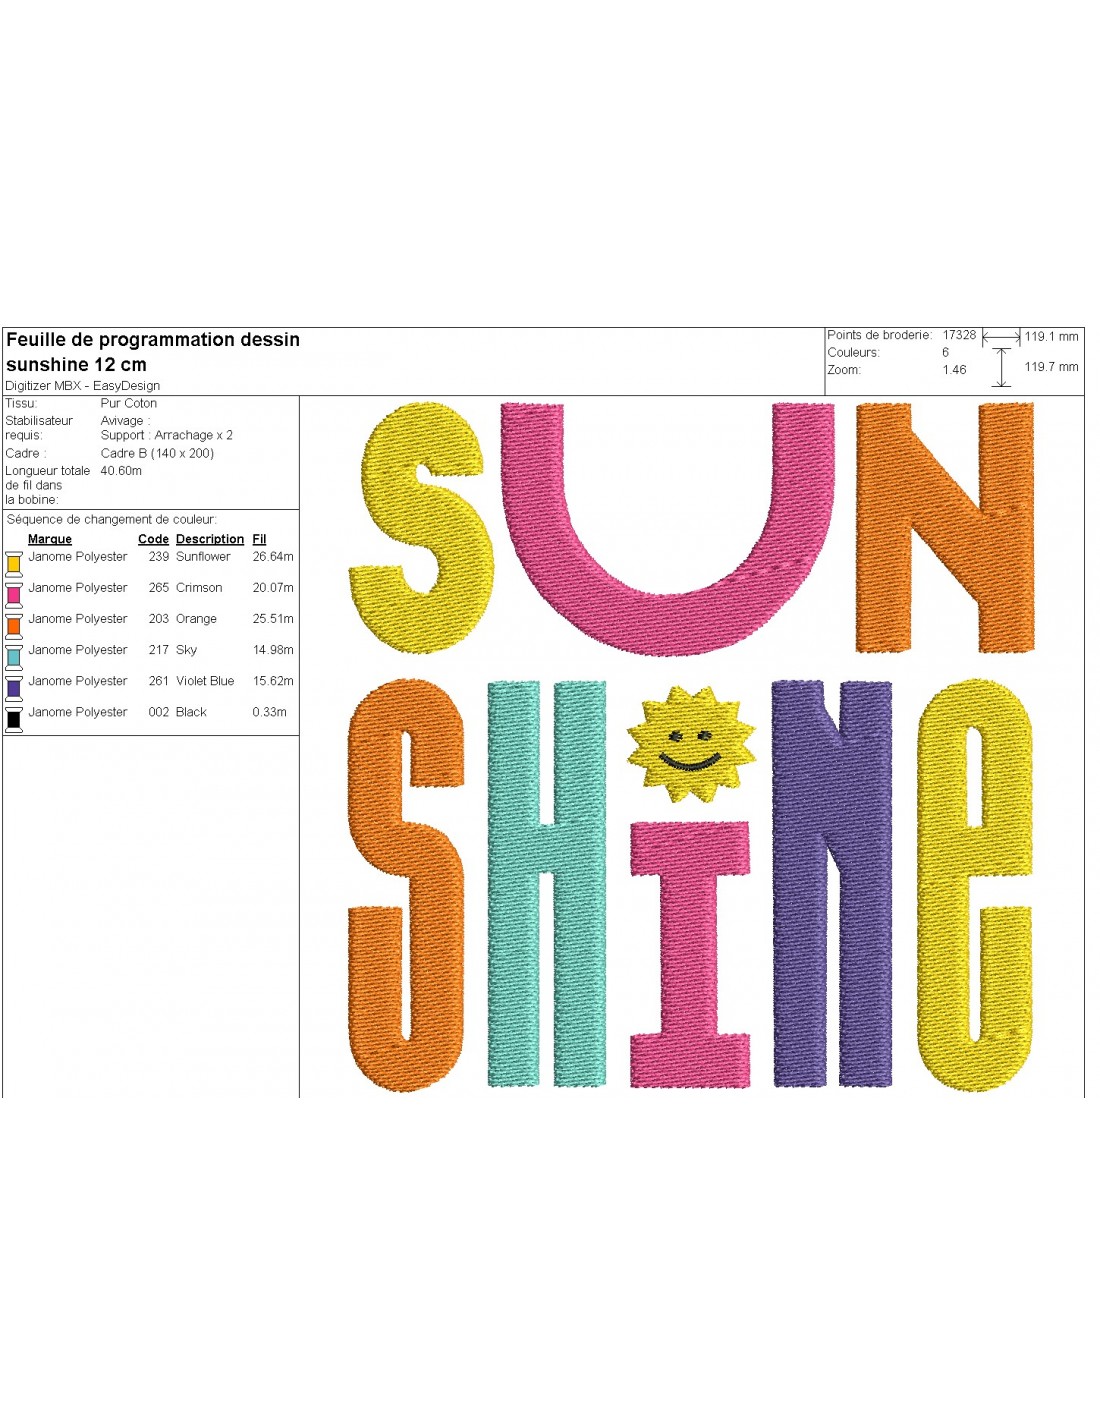Click thread code '217' in Sky row
The image size is (1100, 1422).
[x=159, y=650]
